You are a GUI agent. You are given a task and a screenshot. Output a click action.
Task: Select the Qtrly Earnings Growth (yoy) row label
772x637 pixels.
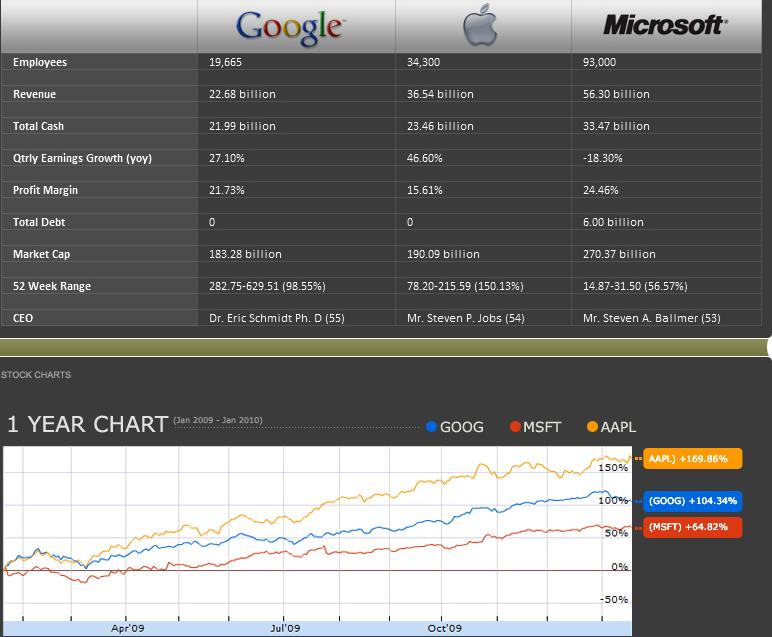82,158
